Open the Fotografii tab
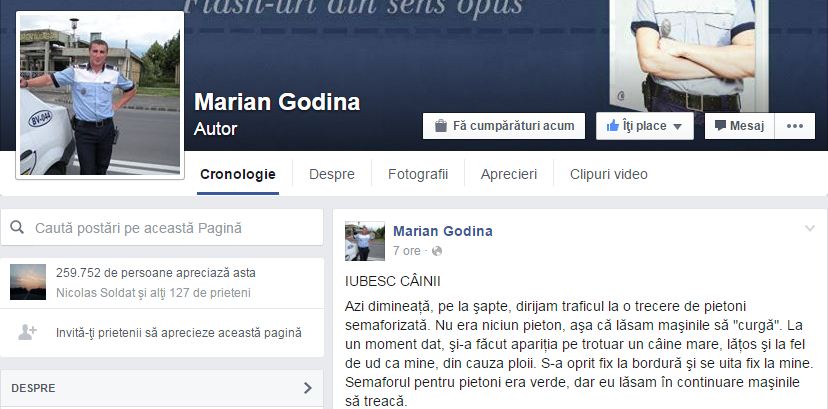 point(418,174)
